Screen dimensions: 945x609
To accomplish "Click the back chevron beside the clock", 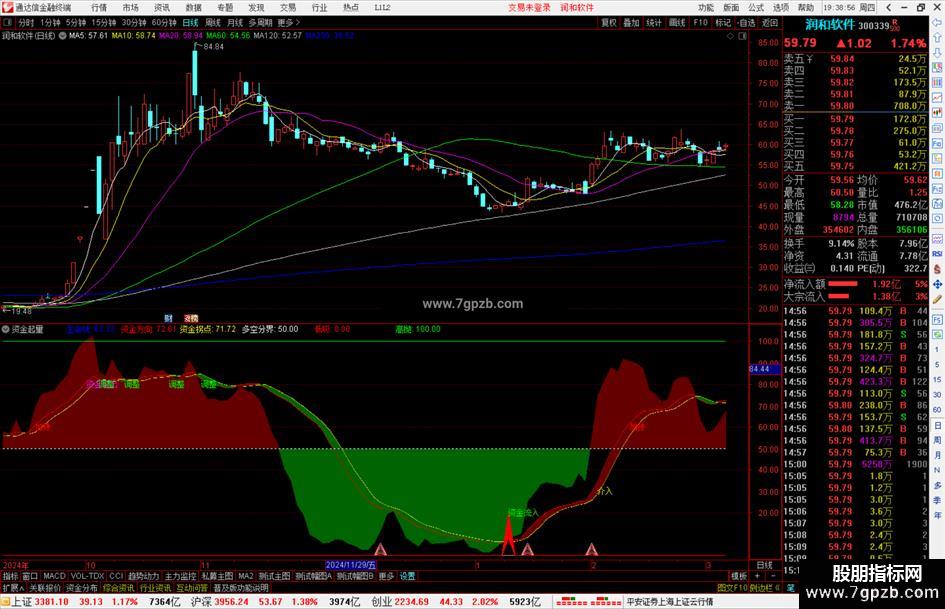I will pos(889,8).
